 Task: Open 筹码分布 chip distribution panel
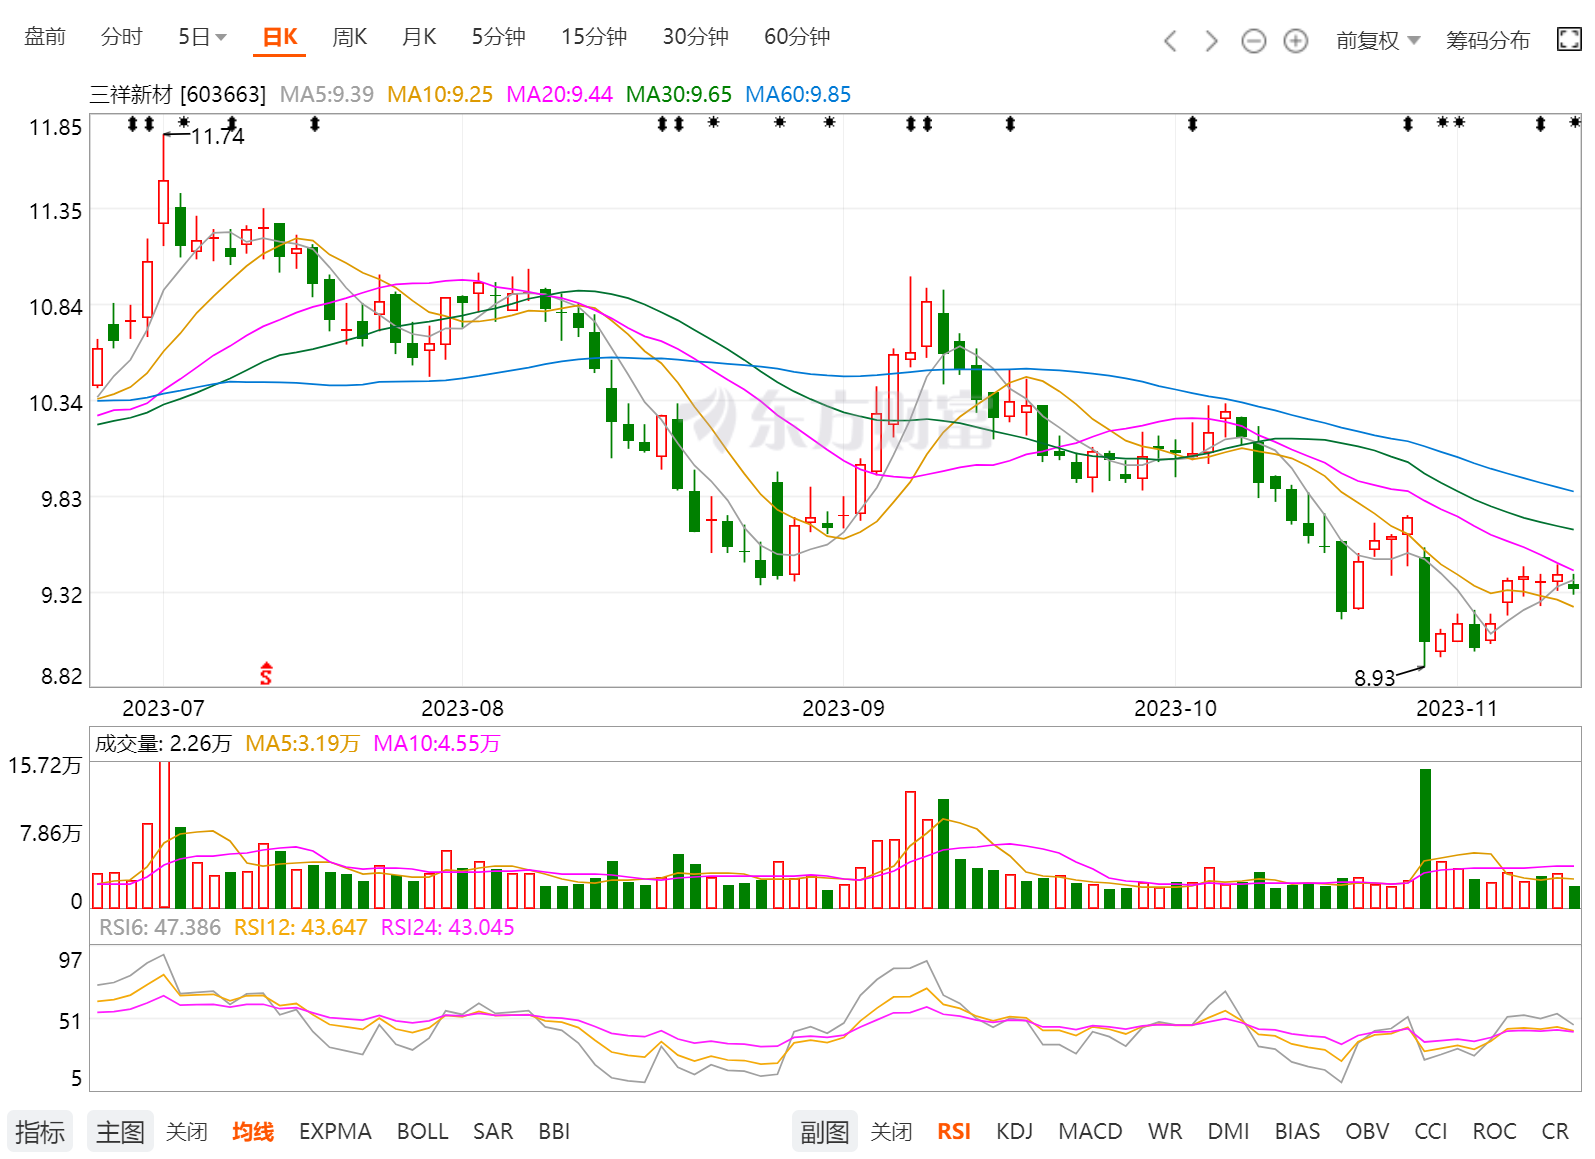tap(1488, 40)
